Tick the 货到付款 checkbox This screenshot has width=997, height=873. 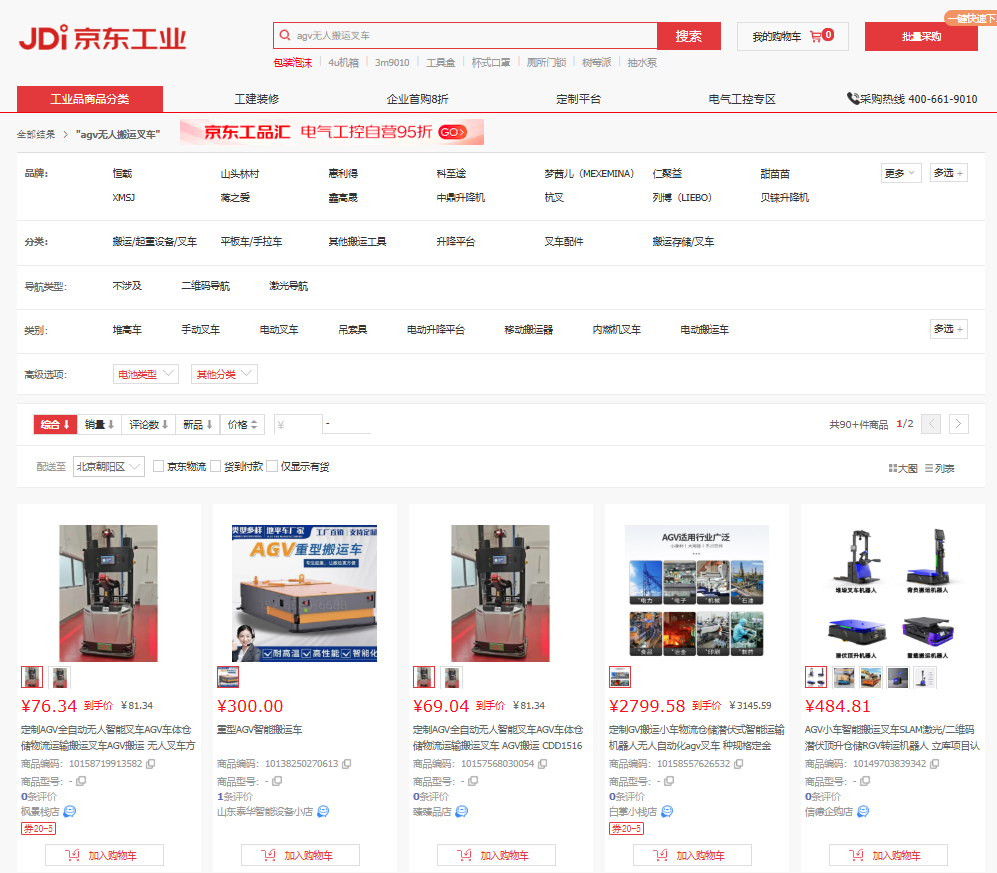(x=216, y=467)
